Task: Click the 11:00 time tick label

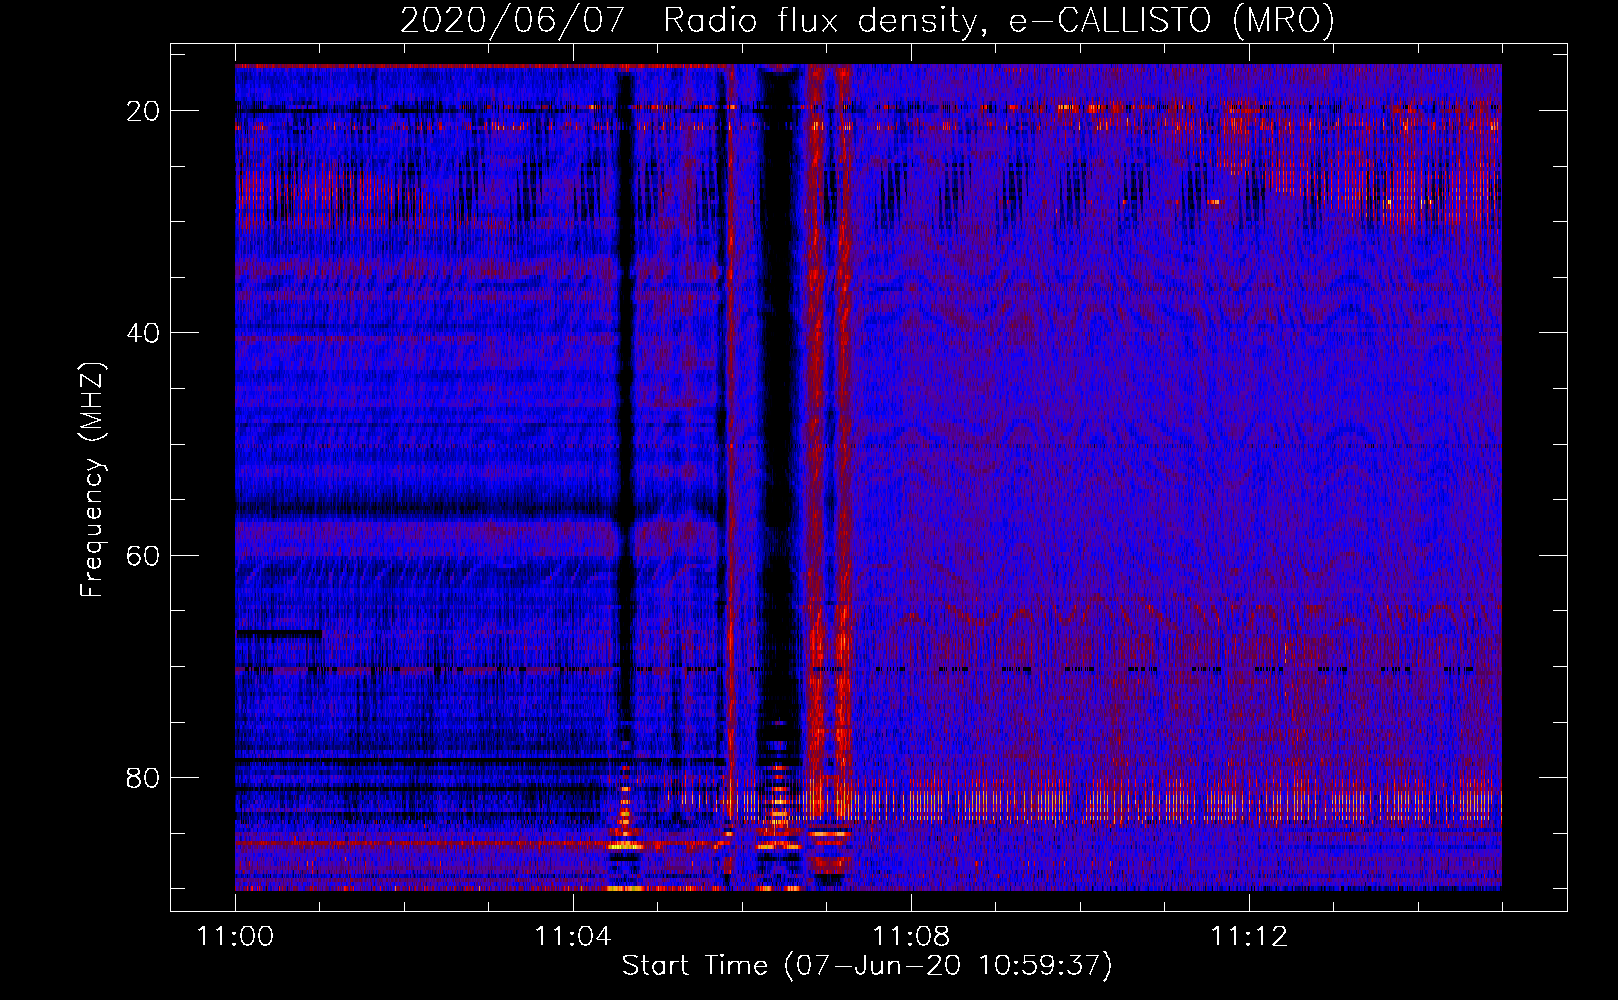Action: [235, 937]
